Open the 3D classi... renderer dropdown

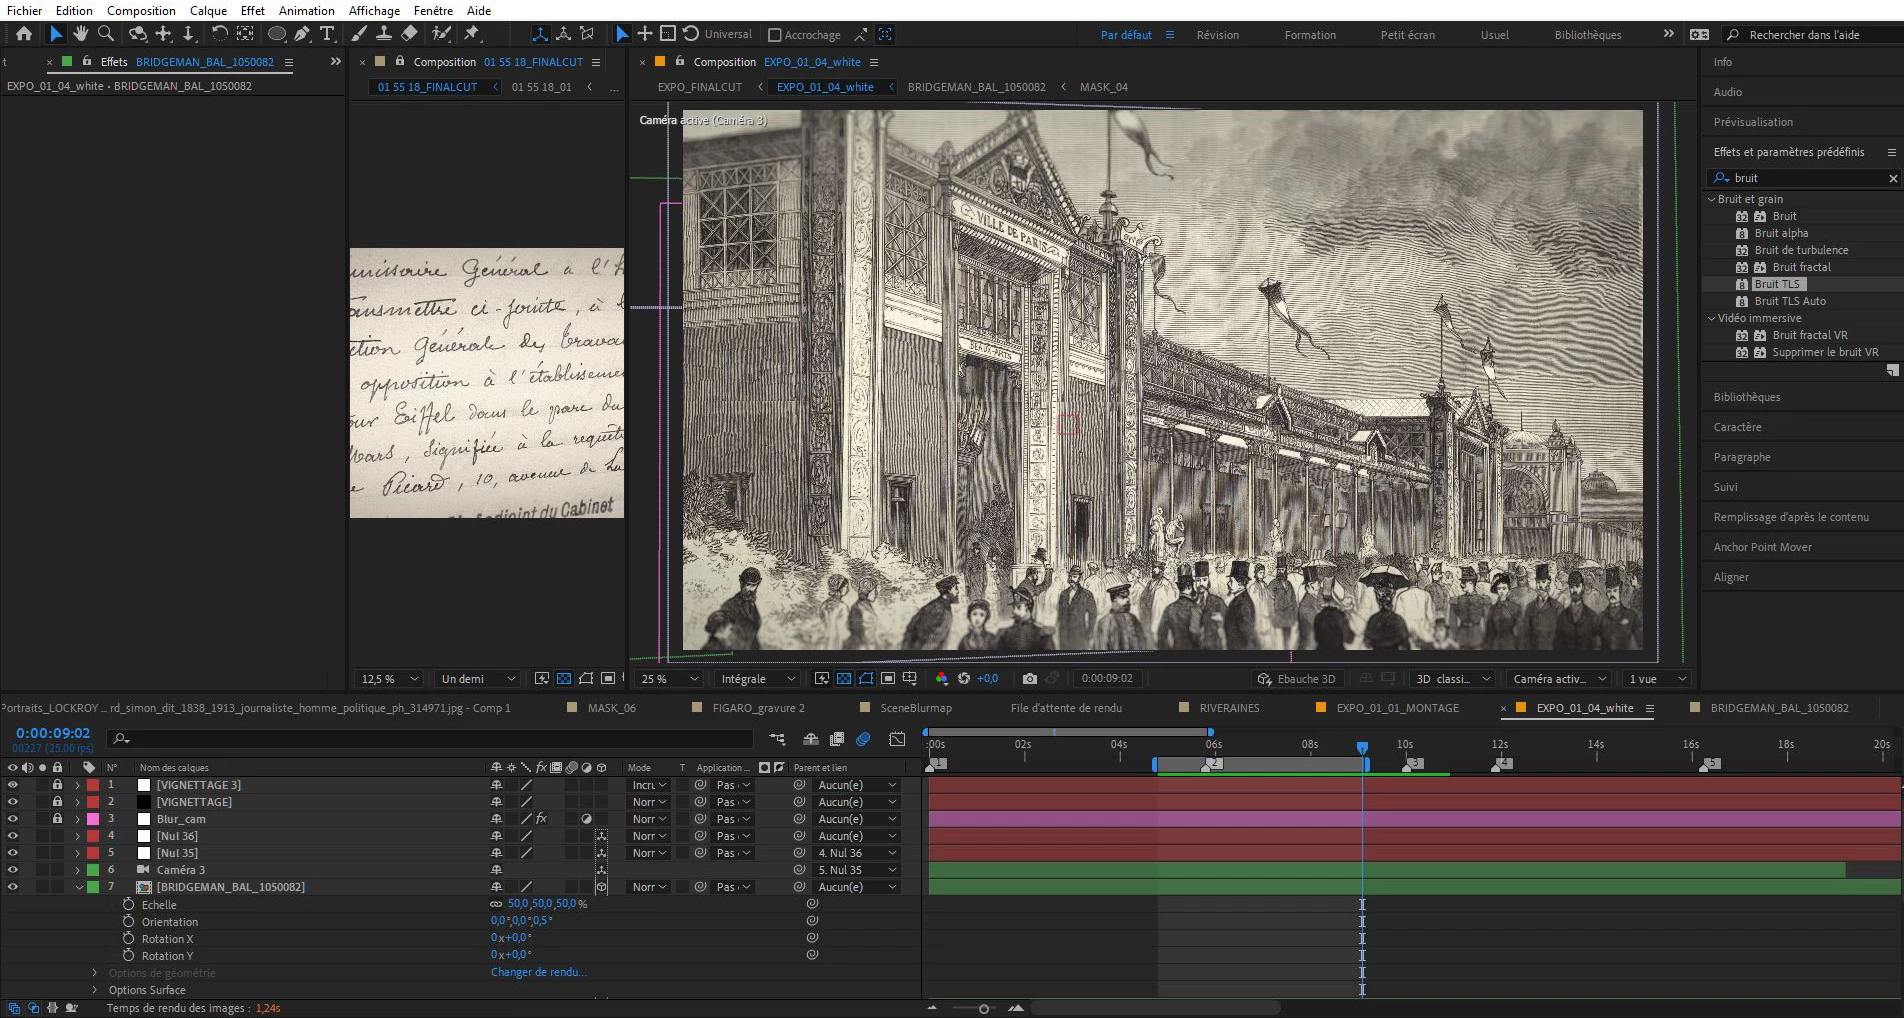(1451, 679)
